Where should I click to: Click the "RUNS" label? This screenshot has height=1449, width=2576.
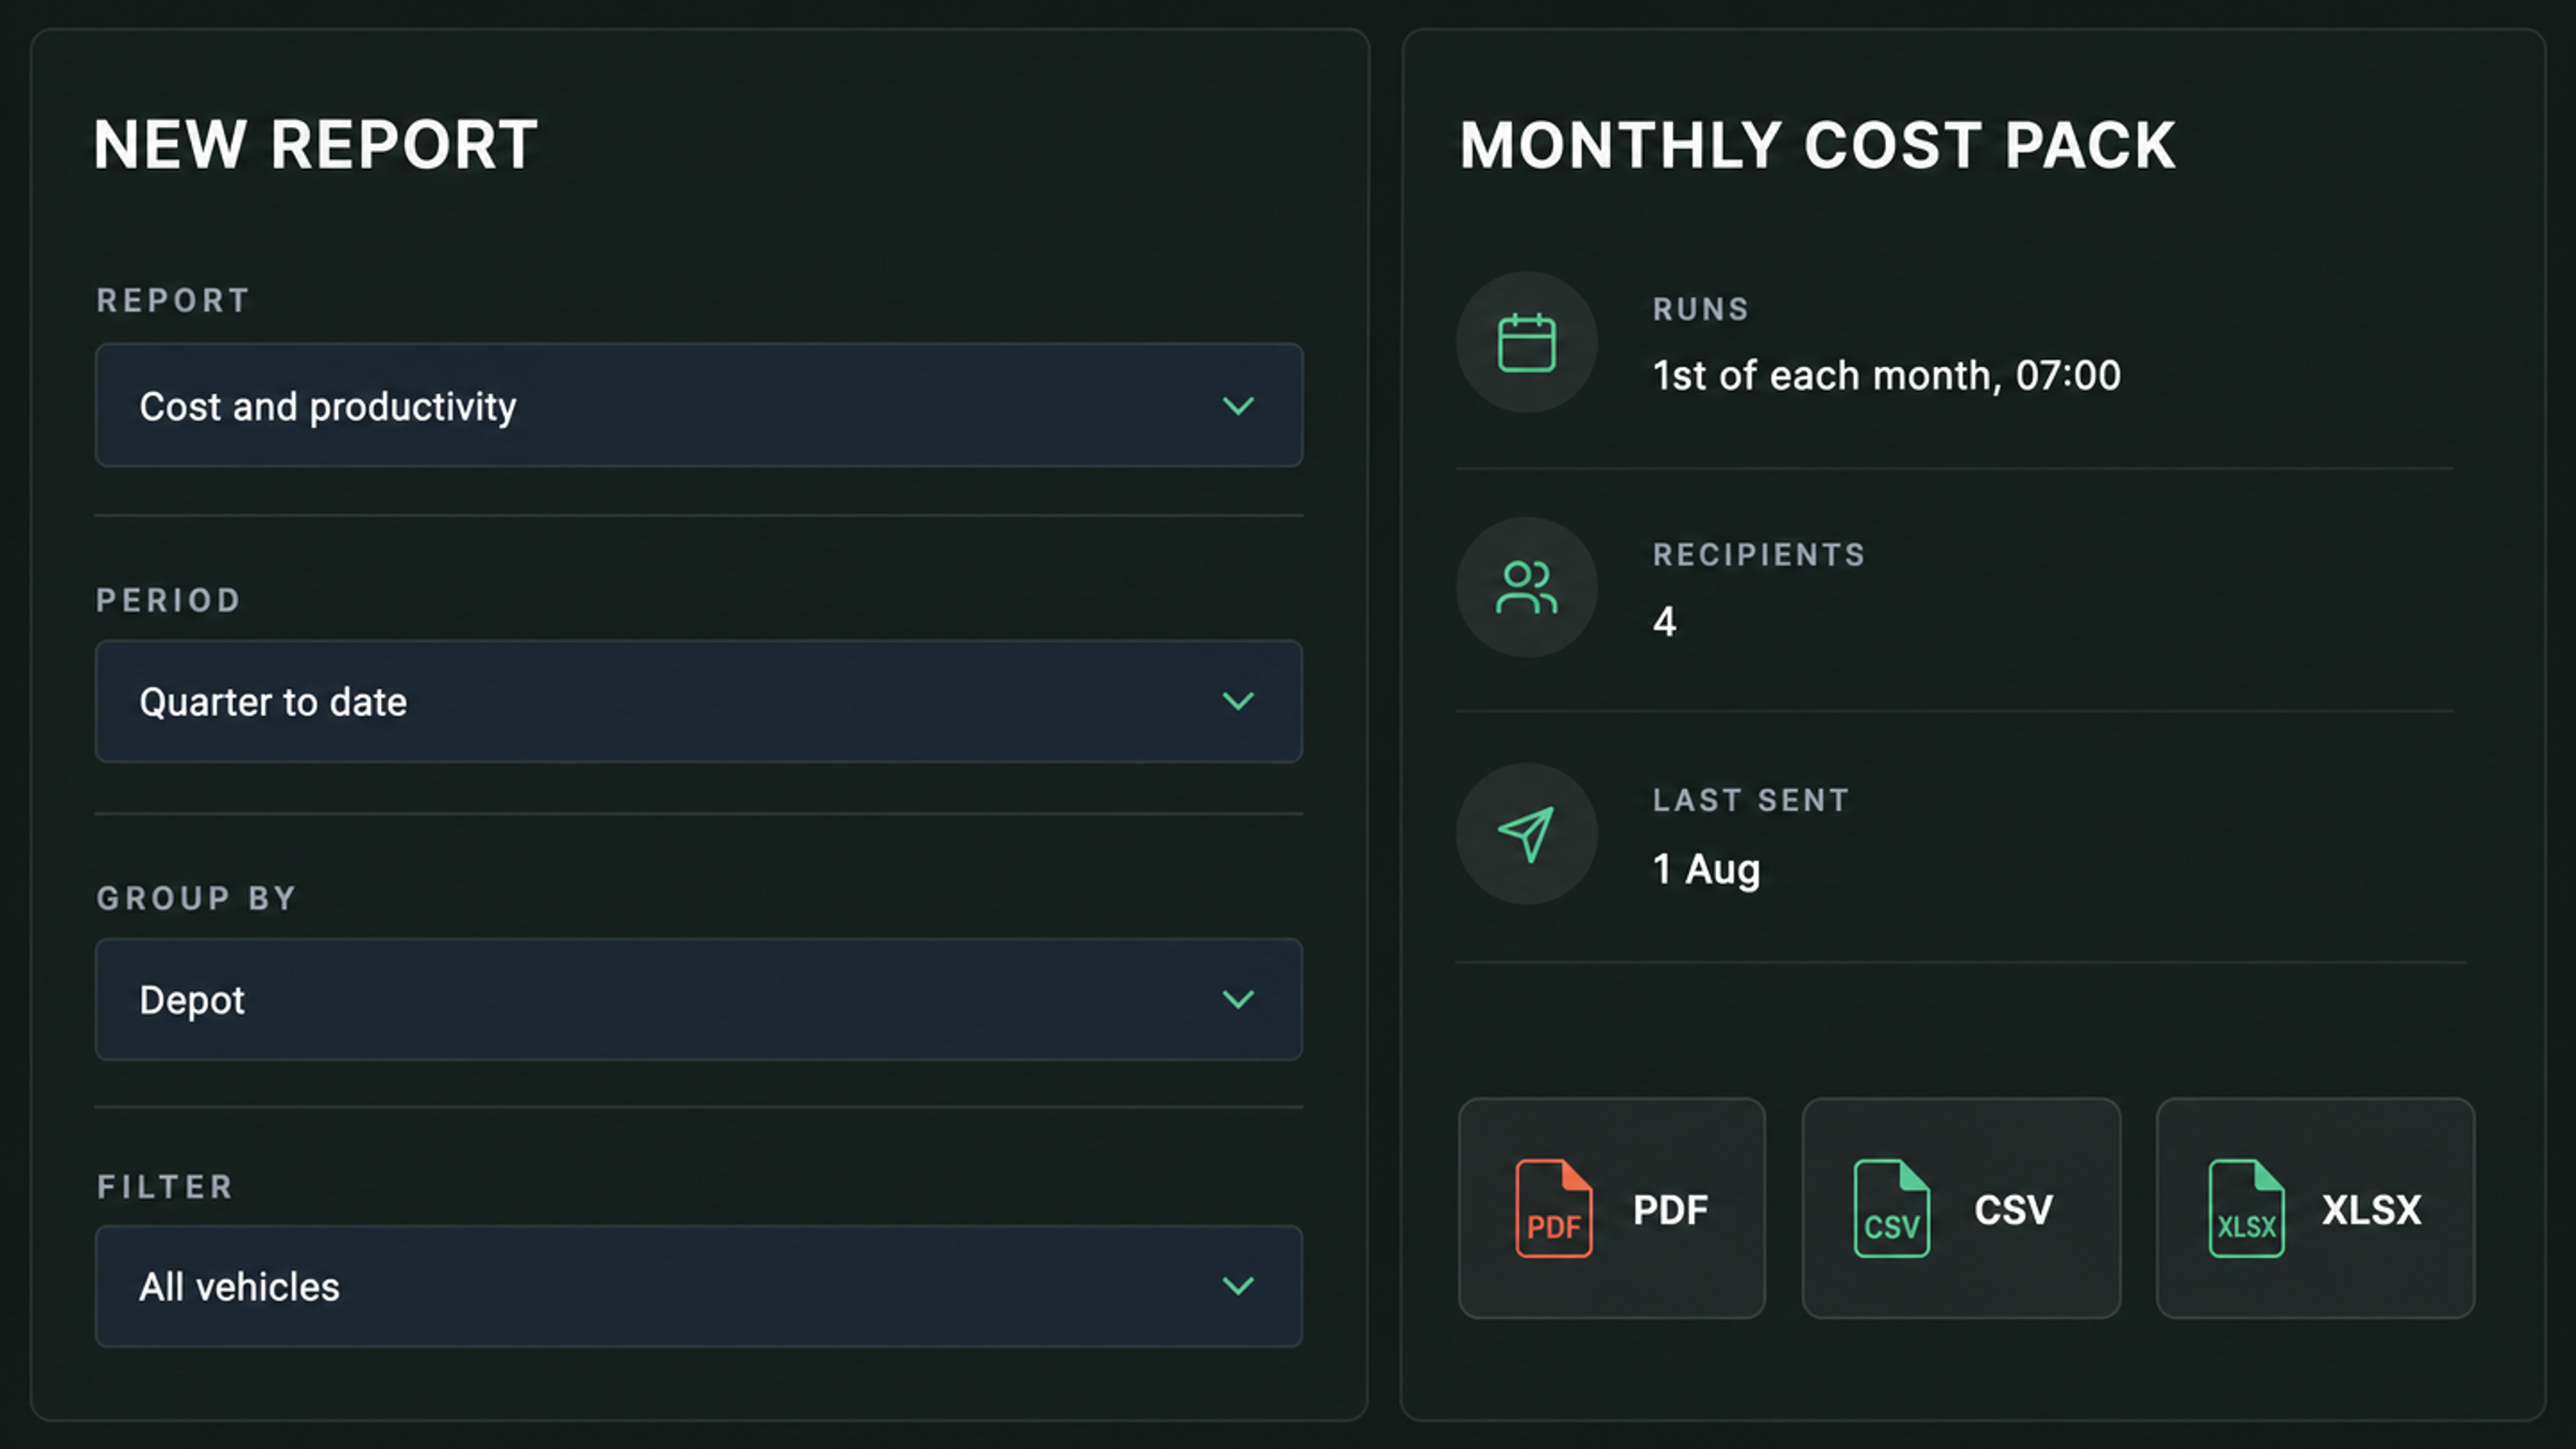[x=1701, y=309]
